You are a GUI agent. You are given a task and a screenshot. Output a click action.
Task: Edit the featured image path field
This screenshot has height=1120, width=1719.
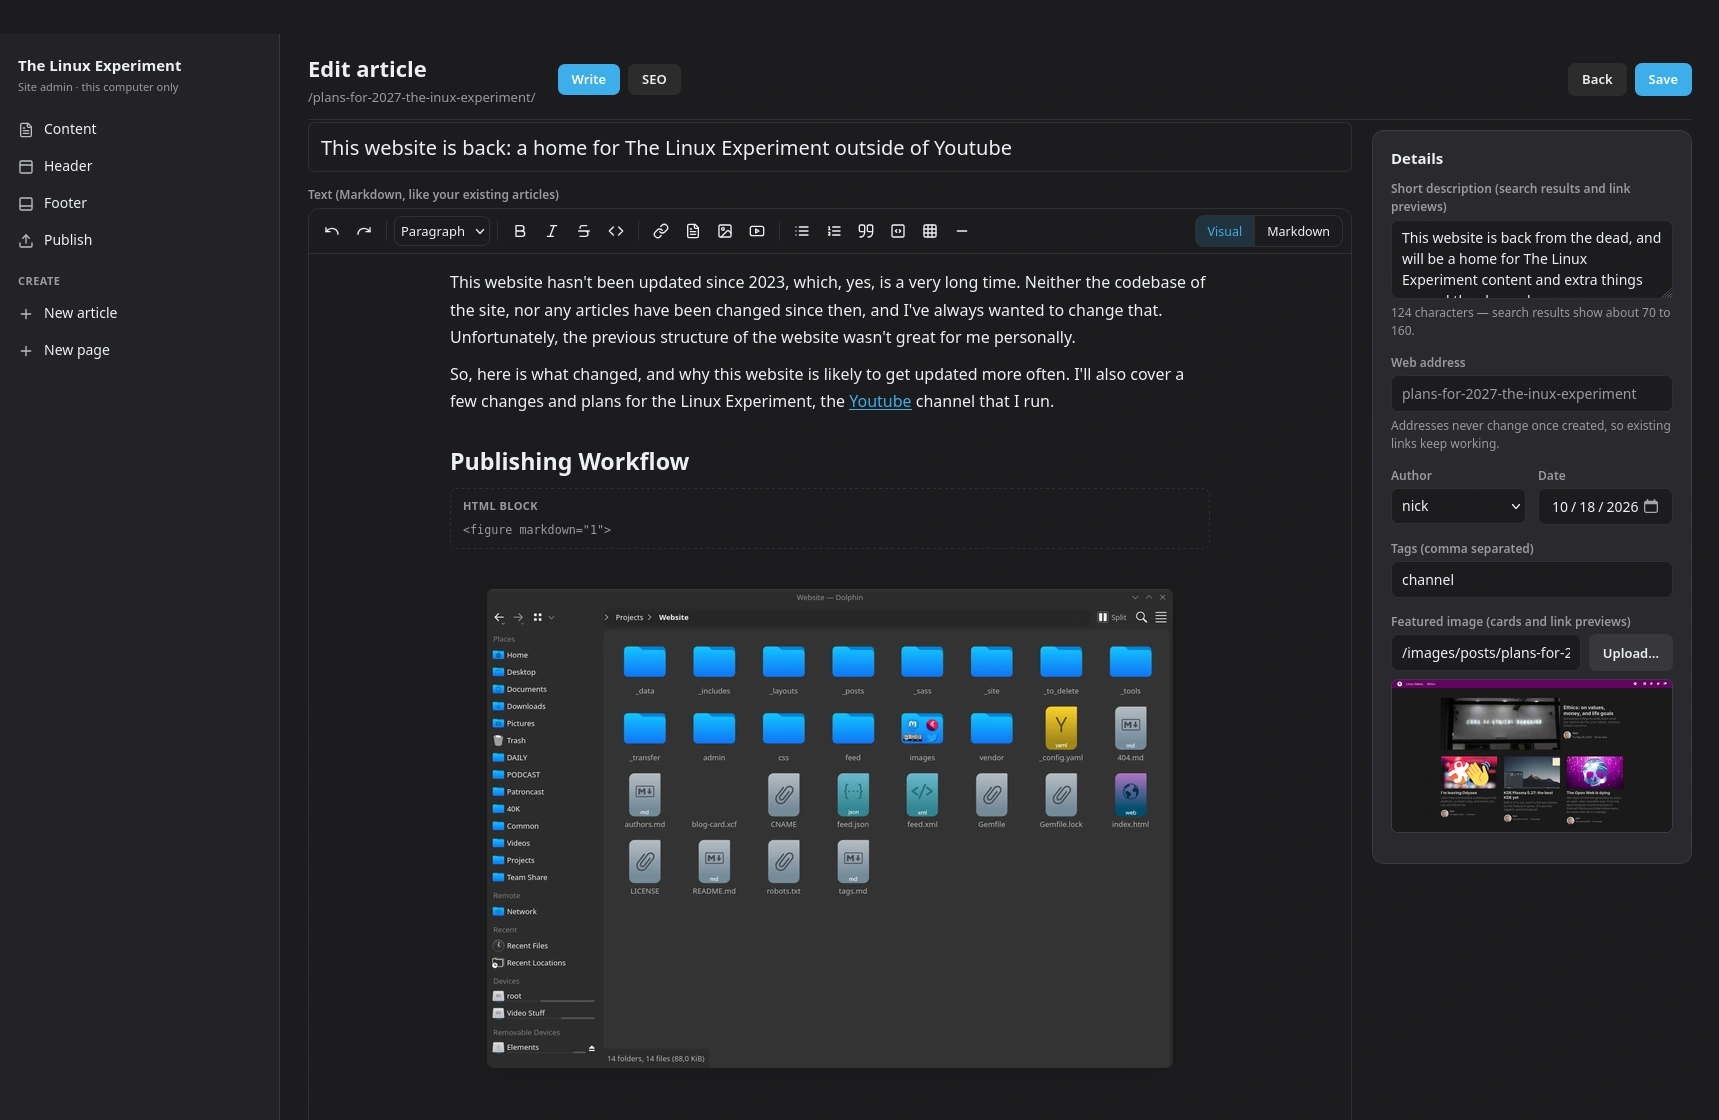pyautogui.click(x=1486, y=653)
